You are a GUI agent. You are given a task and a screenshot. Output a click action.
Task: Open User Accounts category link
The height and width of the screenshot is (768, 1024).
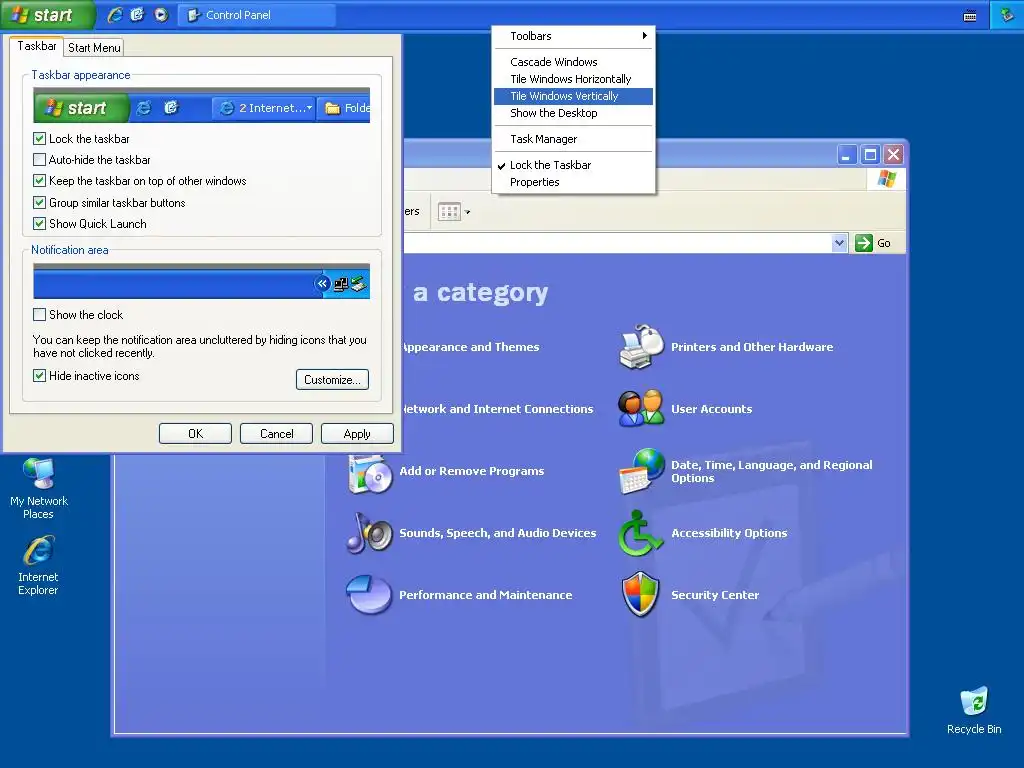tap(711, 409)
